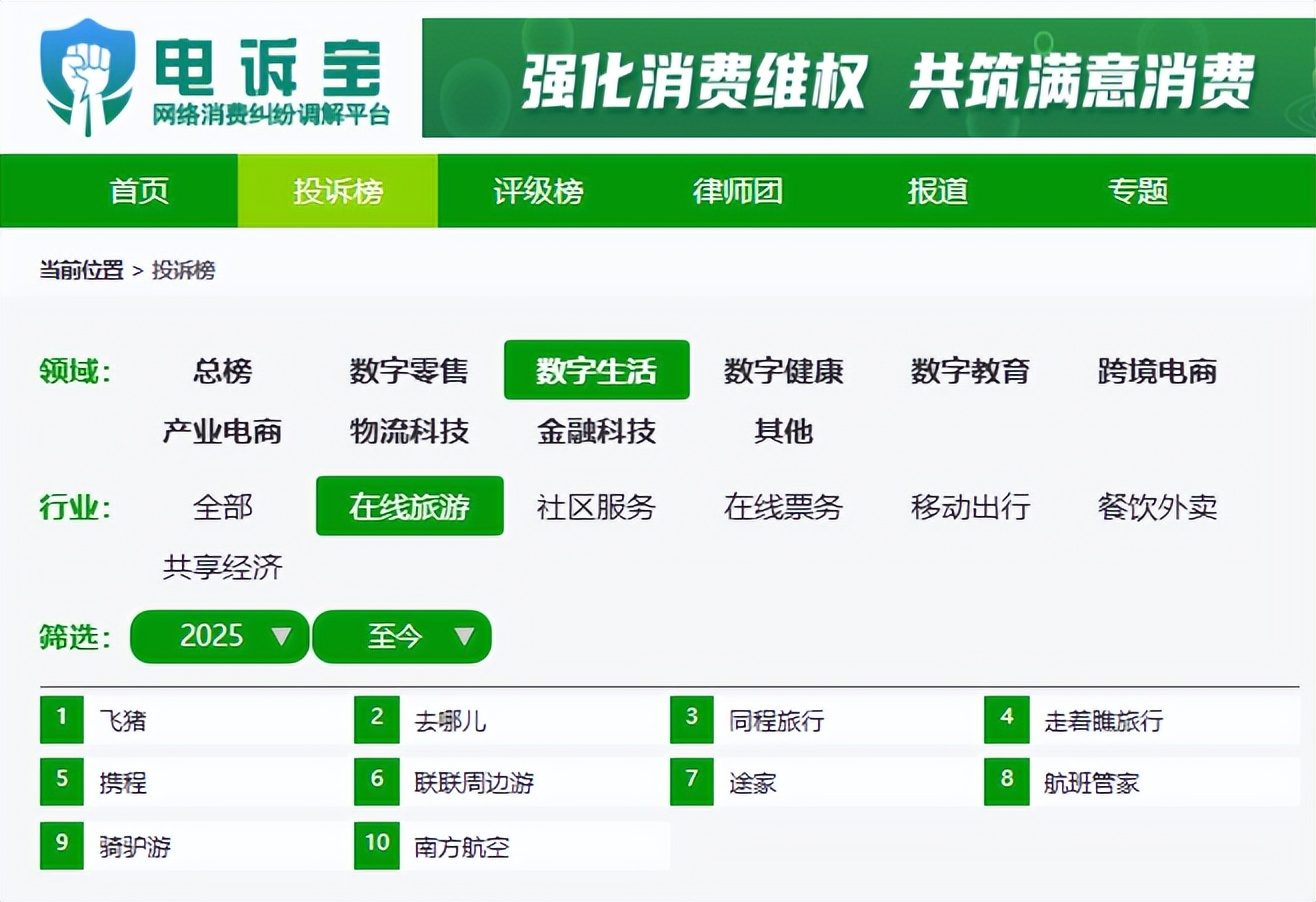Expand the 至今 period dropdown
The width and height of the screenshot is (1316, 902).
tap(402, 637)
